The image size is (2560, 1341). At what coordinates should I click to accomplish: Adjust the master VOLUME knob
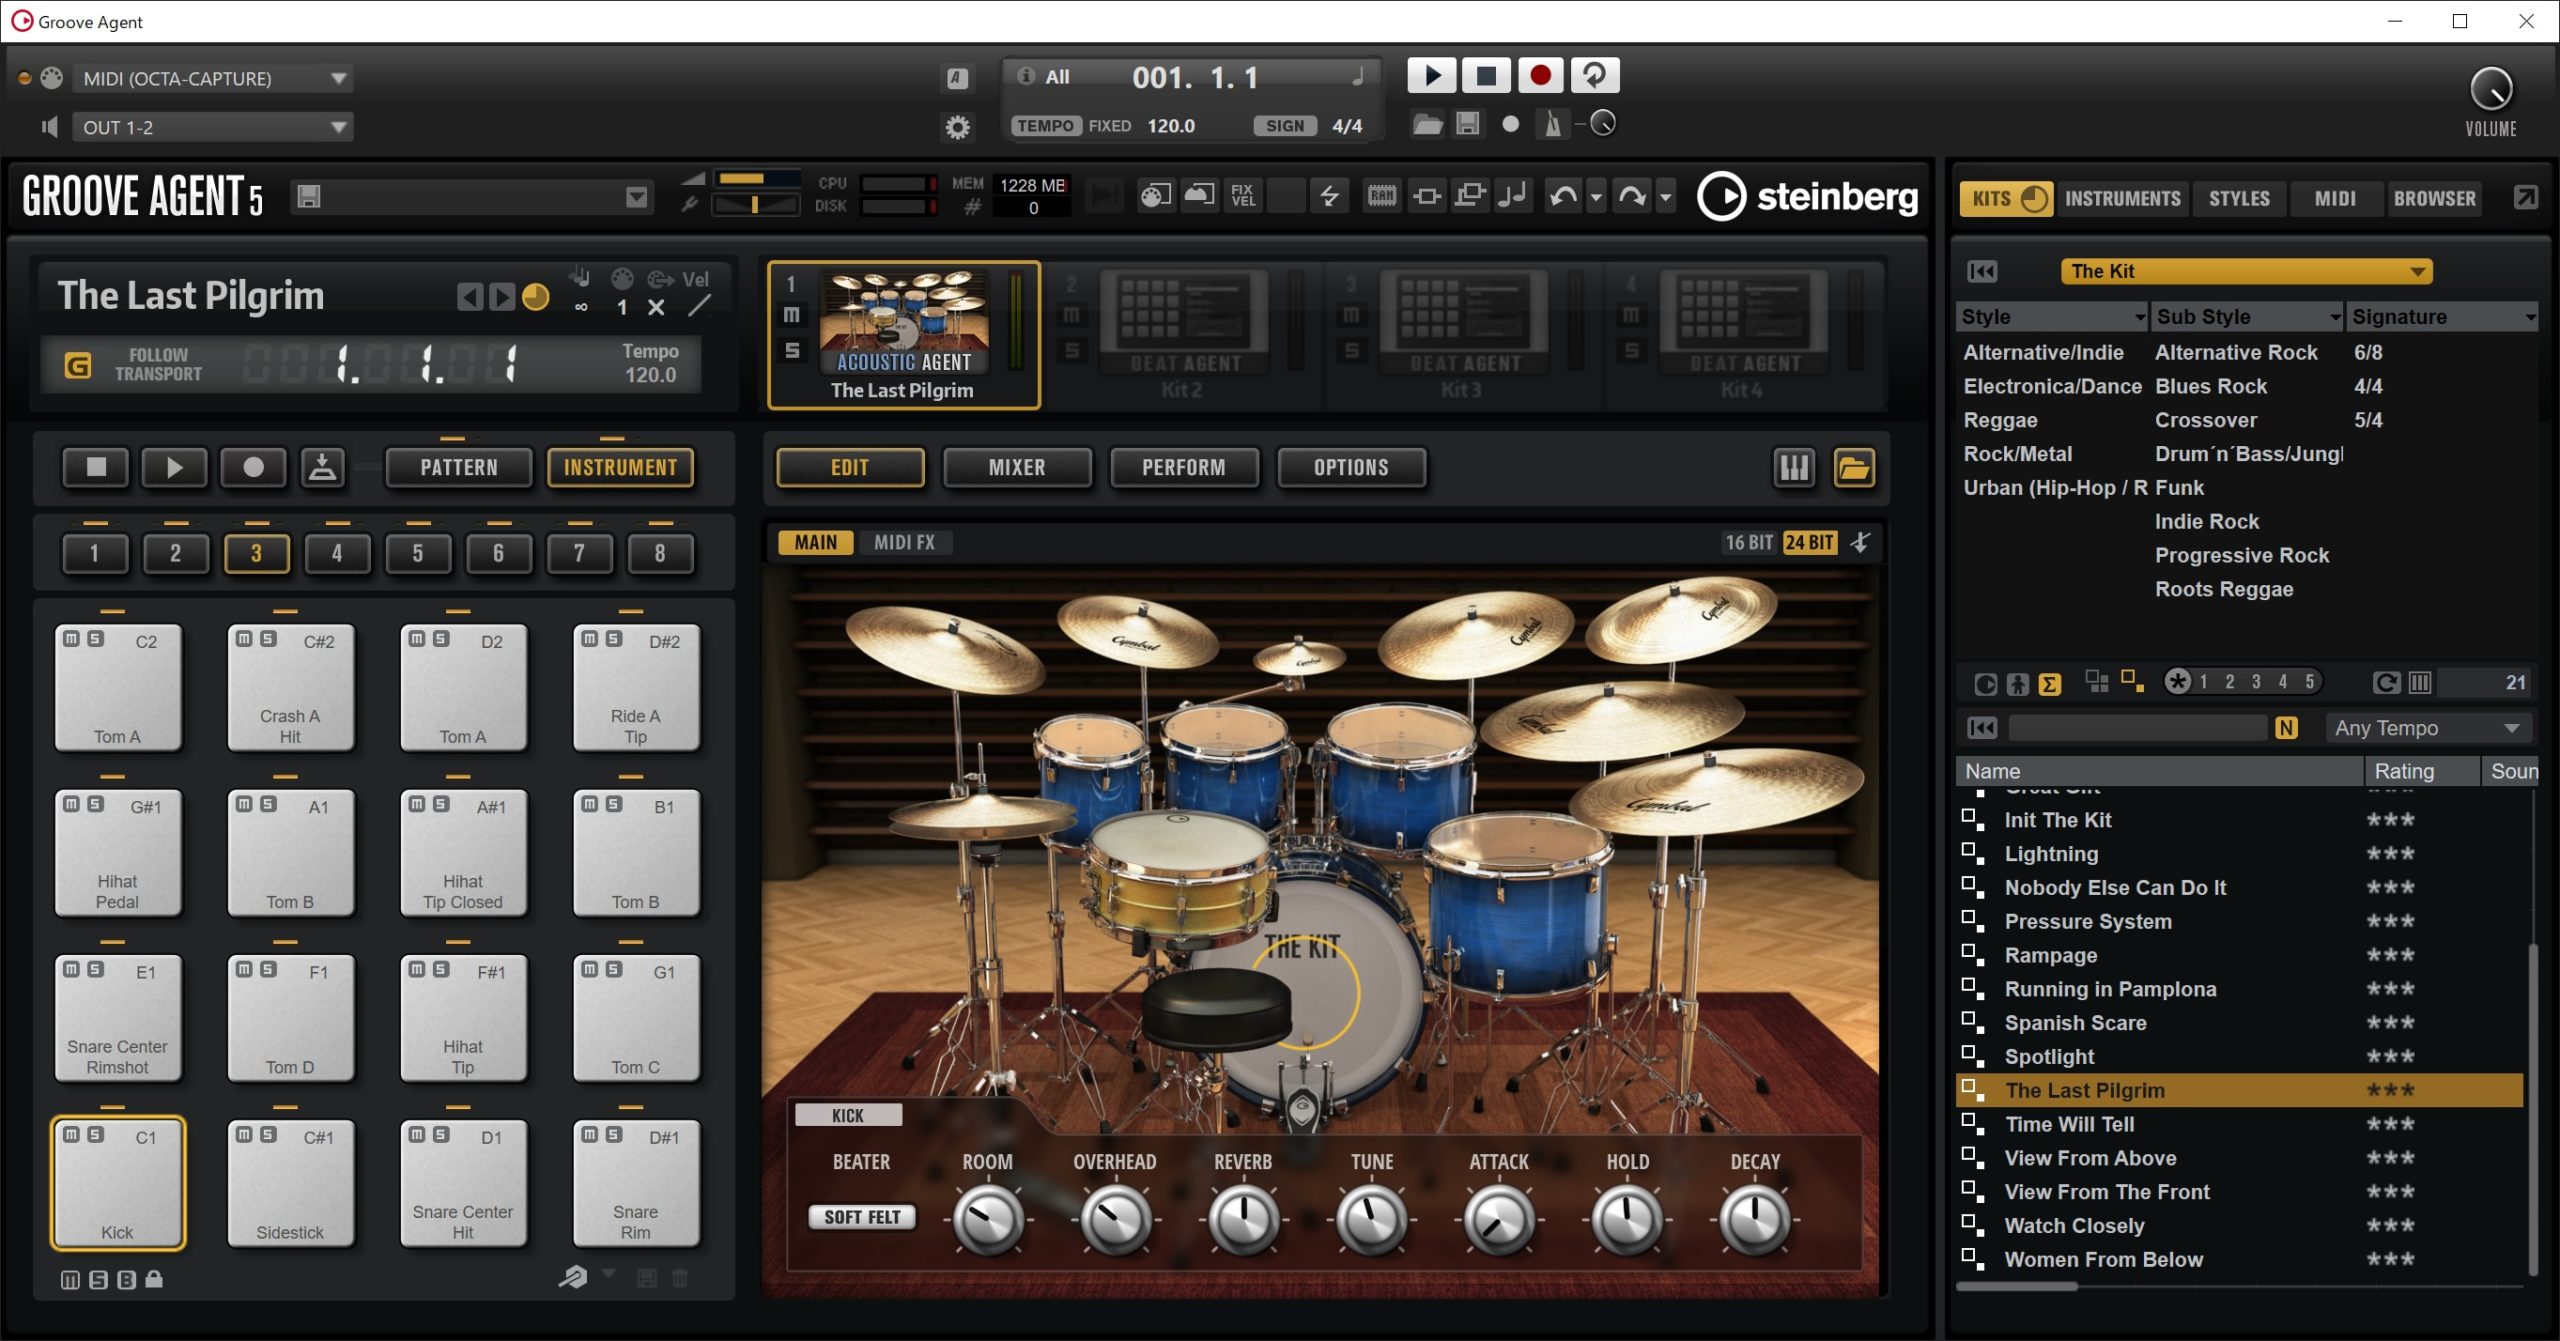(2490, 90)
